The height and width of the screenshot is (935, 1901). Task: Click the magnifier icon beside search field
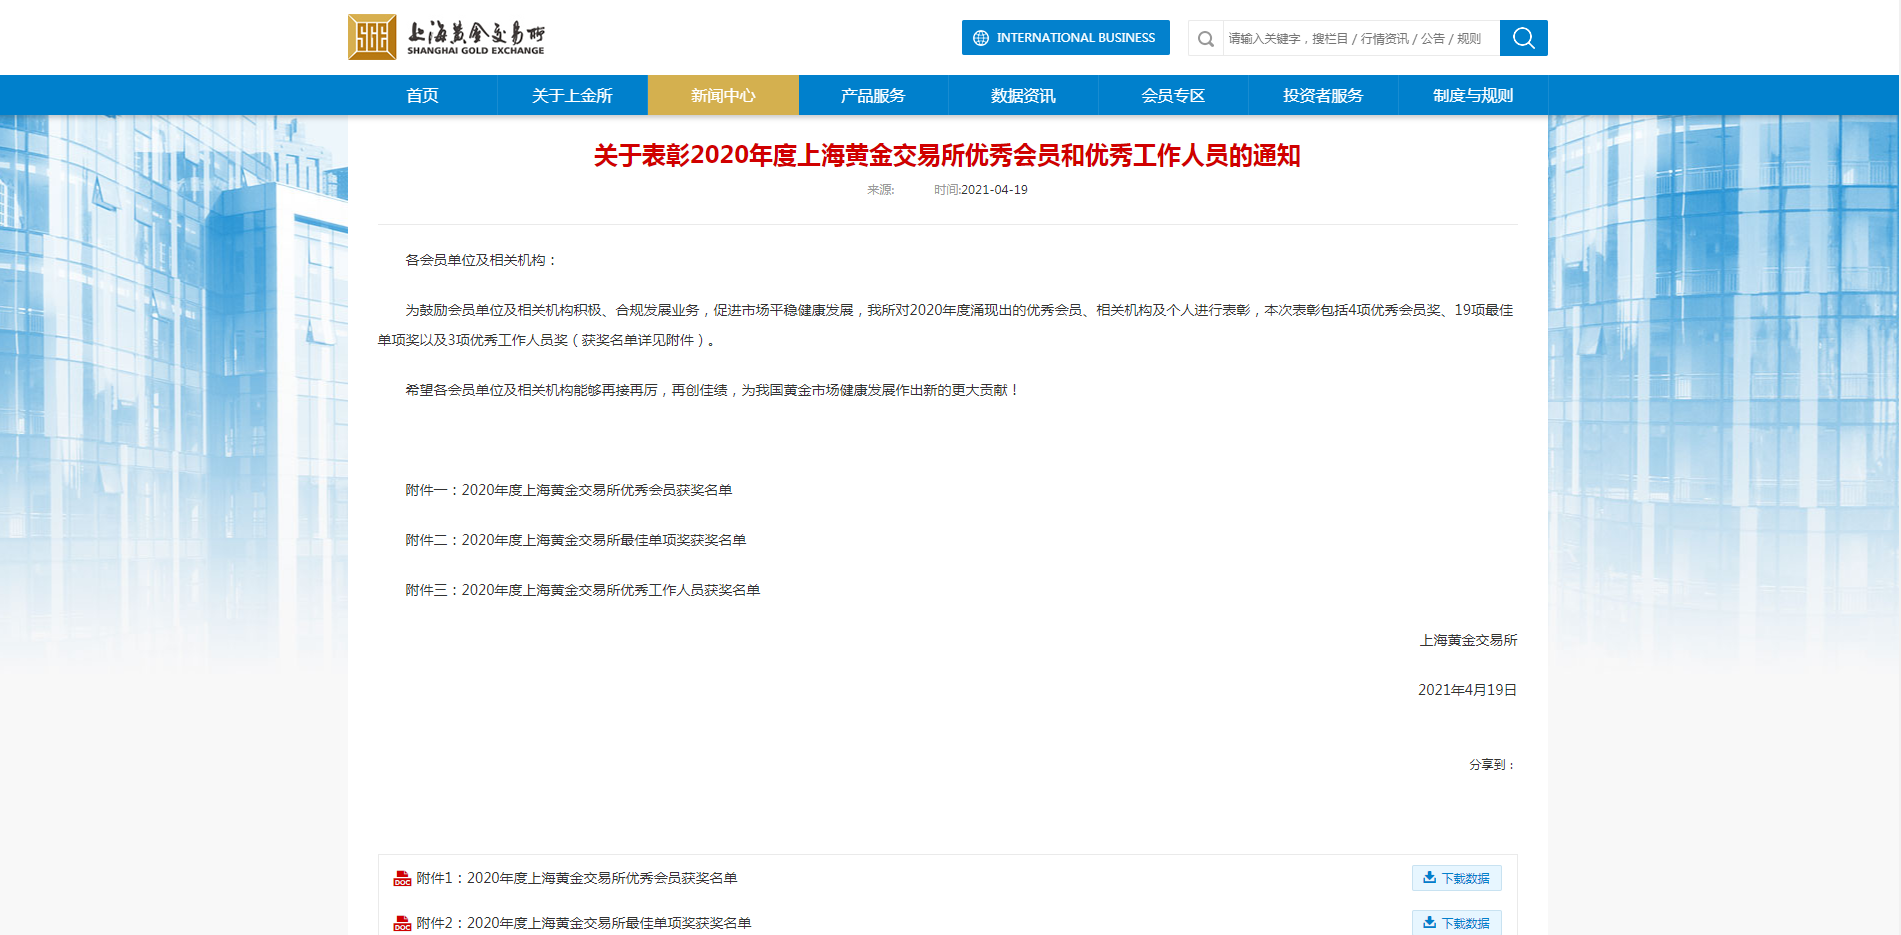pos(1206,39)
